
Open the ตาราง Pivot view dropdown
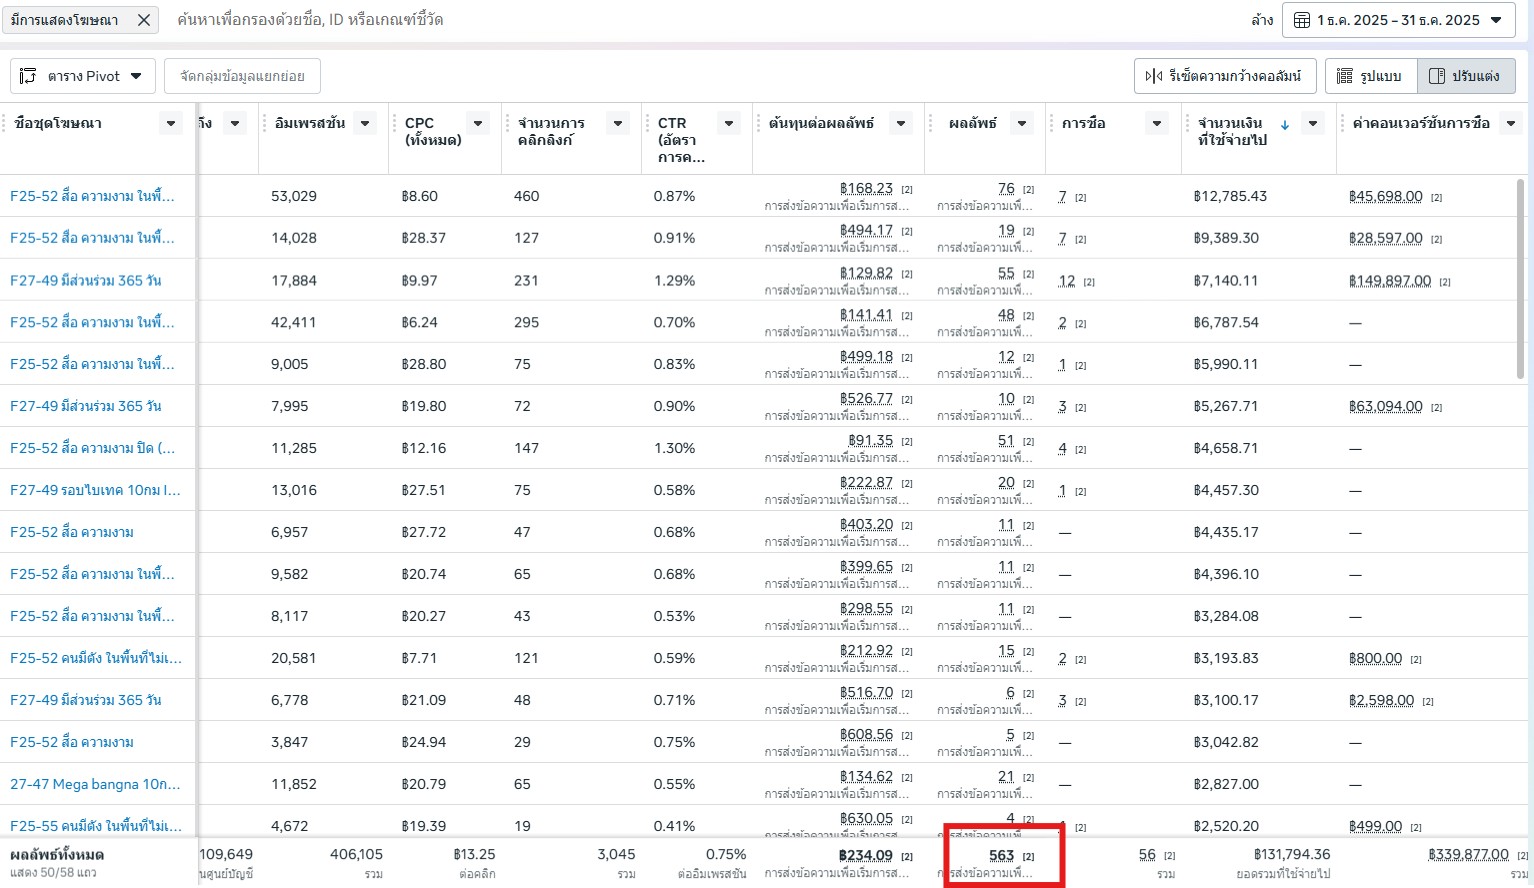point(83,76)
